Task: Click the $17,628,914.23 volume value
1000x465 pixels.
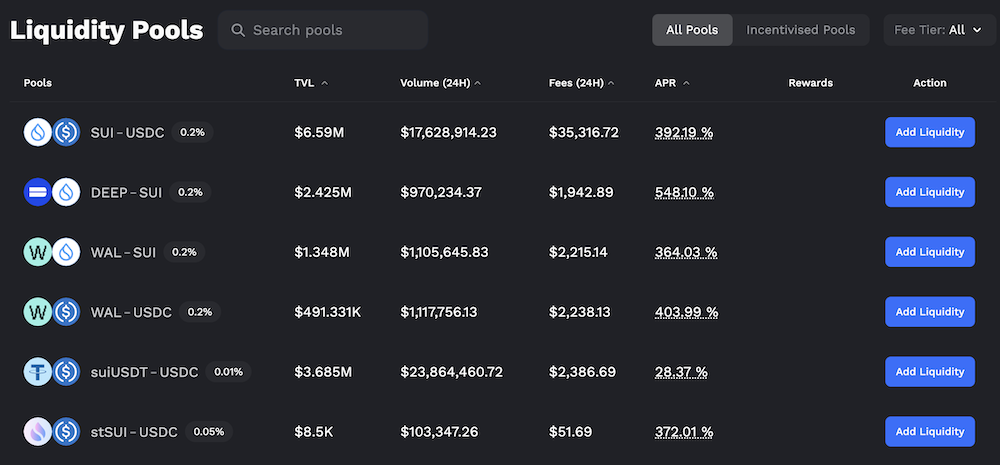Action: tap(448, 133)
